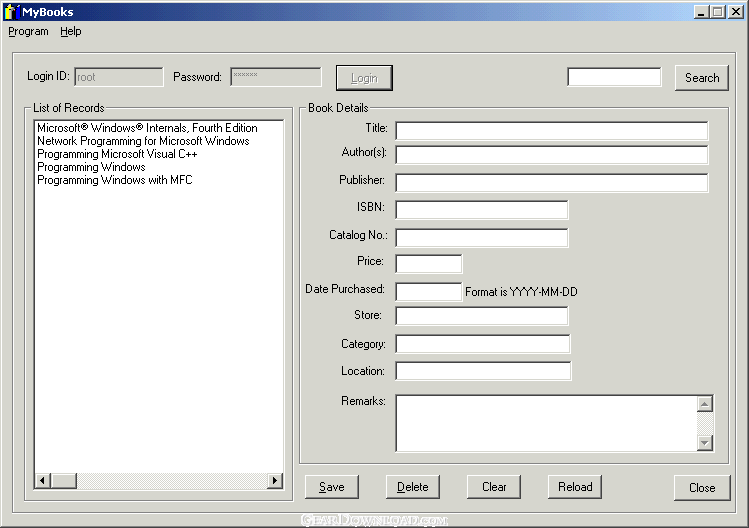The height and width of the screenshot is (528, 749).
Task: Click the Password field
Action: click(276, 77)
